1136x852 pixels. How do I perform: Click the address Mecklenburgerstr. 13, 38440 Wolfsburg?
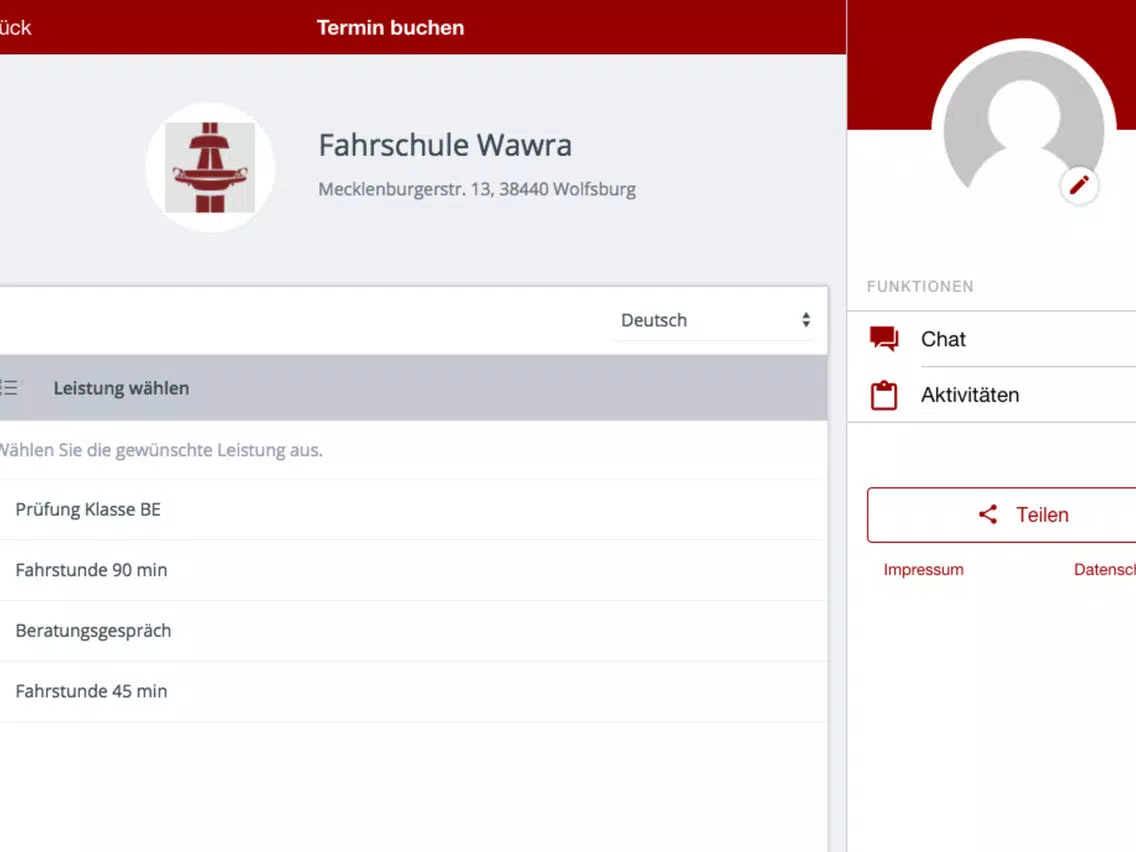click(x=477, y=189)
